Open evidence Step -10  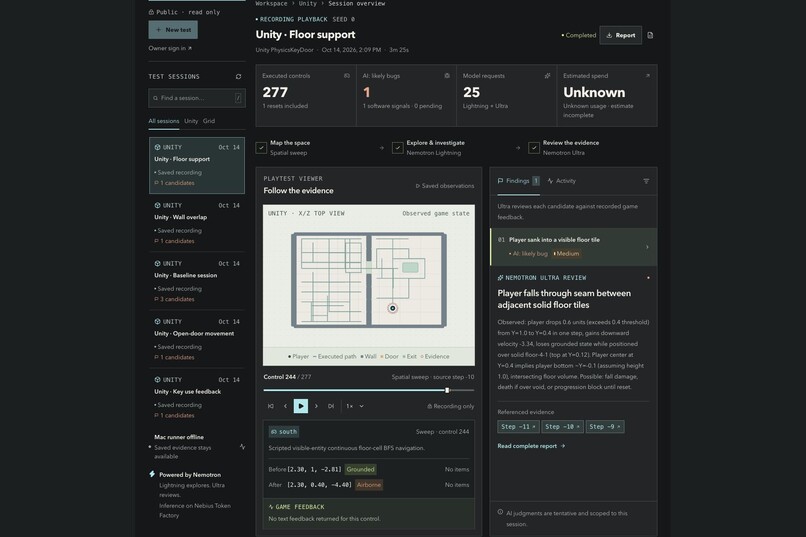[x=562, y=427]
